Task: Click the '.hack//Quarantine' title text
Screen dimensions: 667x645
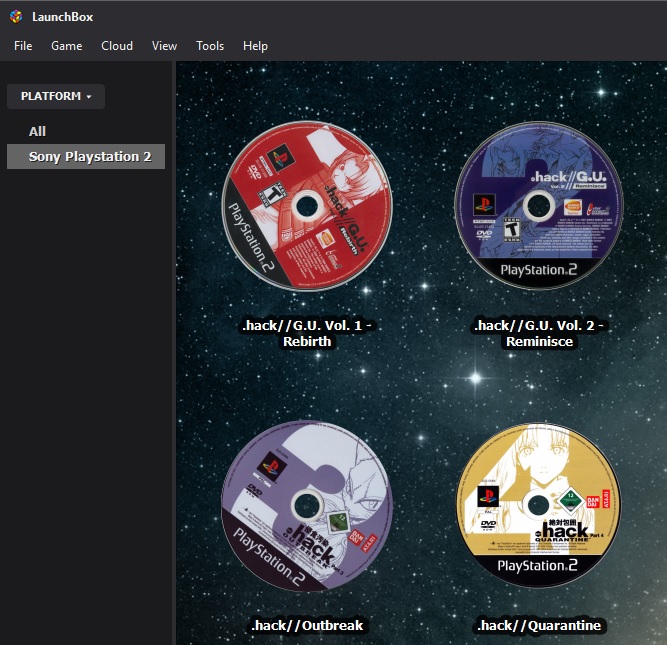Action: coord(539,625)
